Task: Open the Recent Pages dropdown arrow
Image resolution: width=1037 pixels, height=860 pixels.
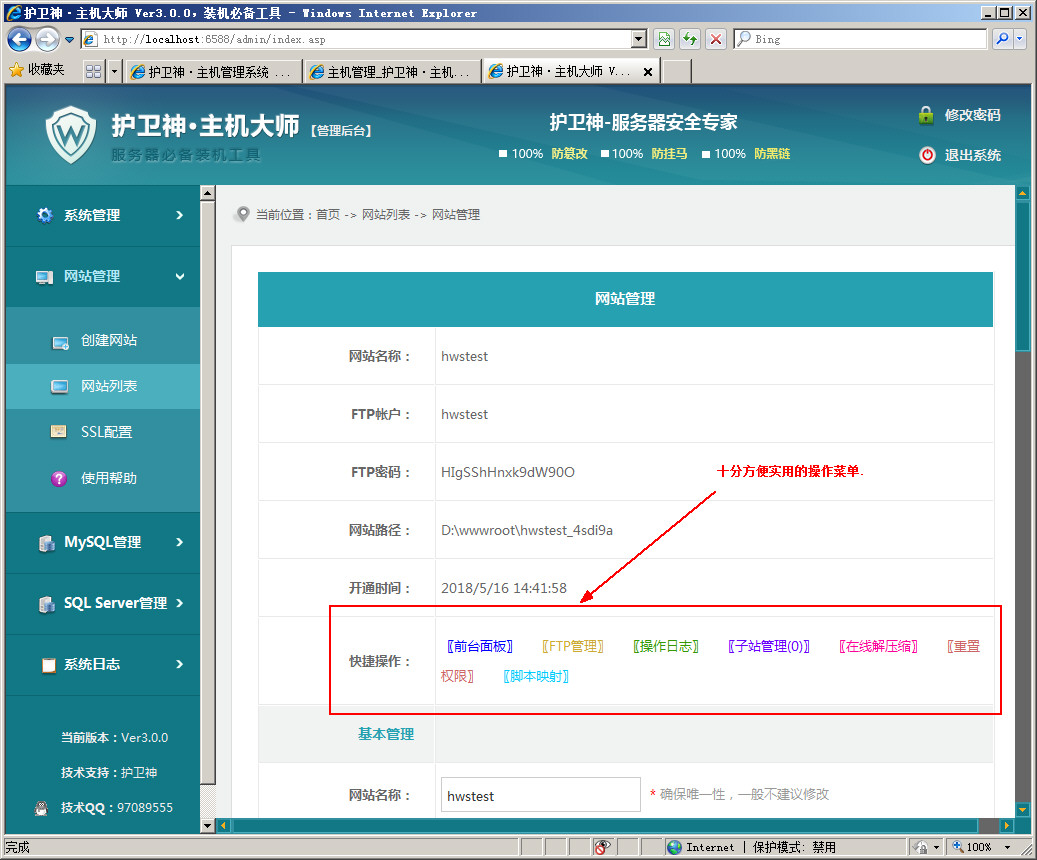Action: (69, 40)
